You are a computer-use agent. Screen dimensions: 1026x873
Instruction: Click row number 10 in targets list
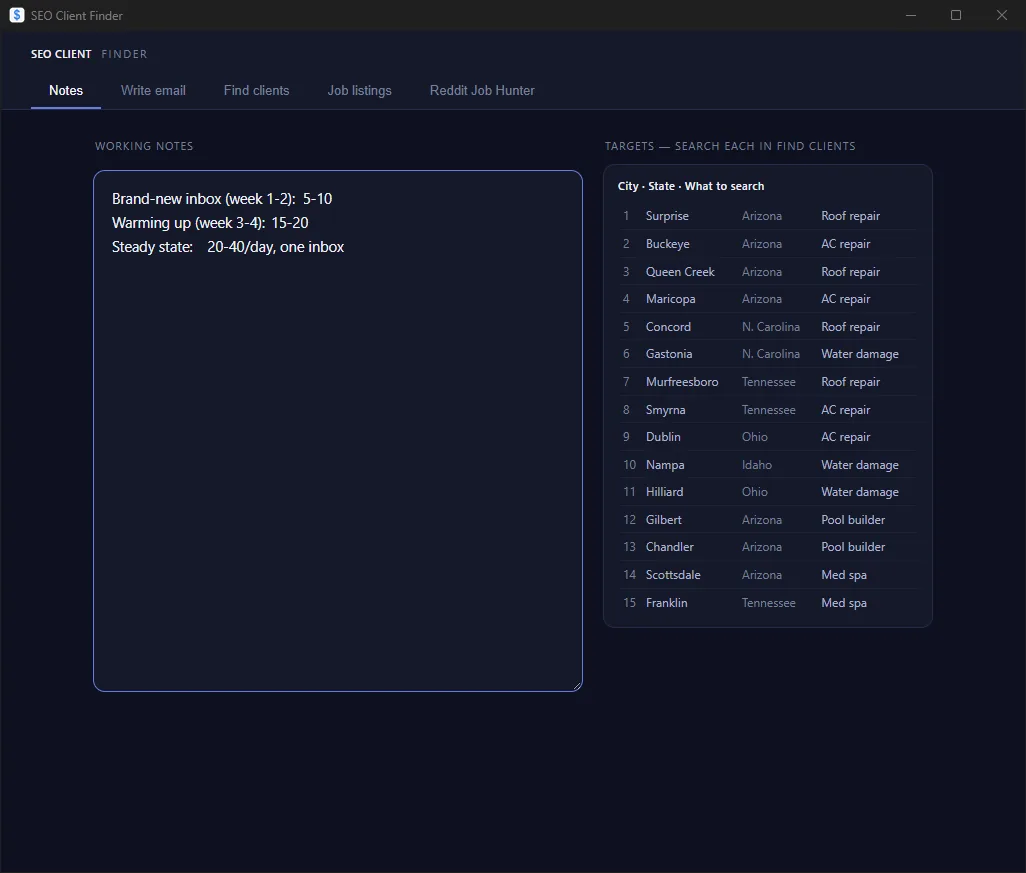(x=629, y=465)
